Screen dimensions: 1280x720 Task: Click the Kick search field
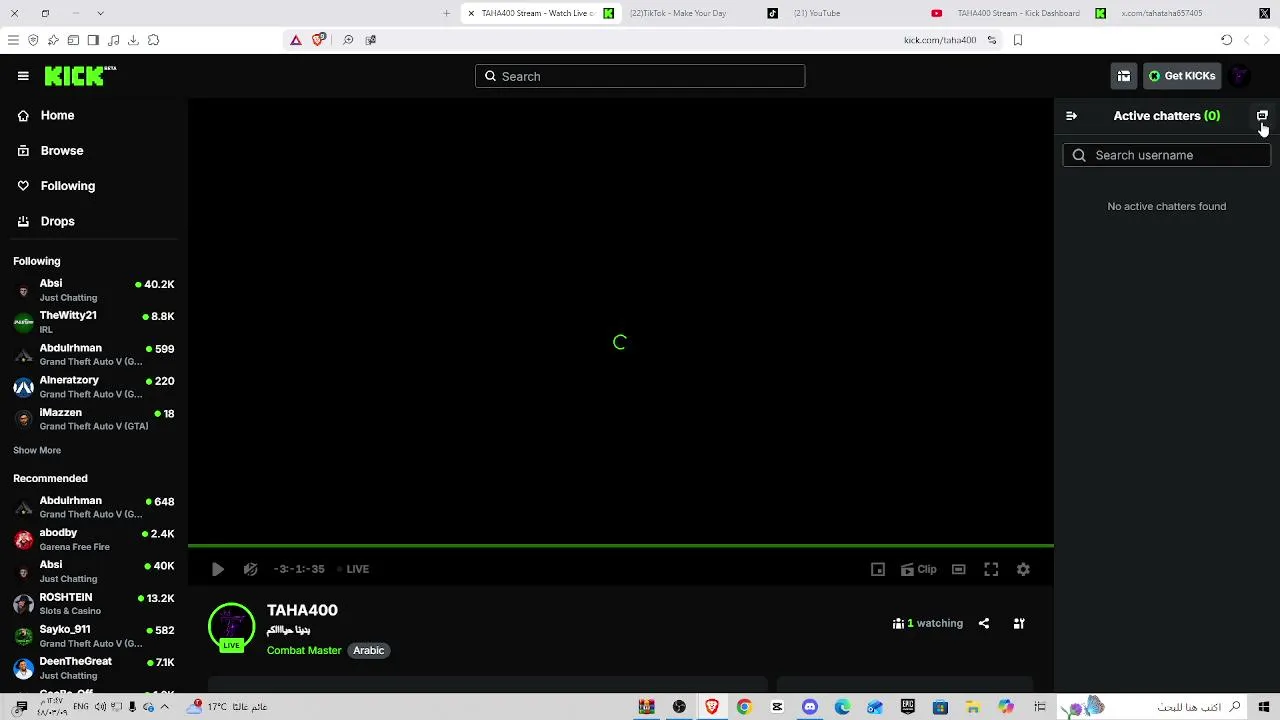tap(640, 76)
